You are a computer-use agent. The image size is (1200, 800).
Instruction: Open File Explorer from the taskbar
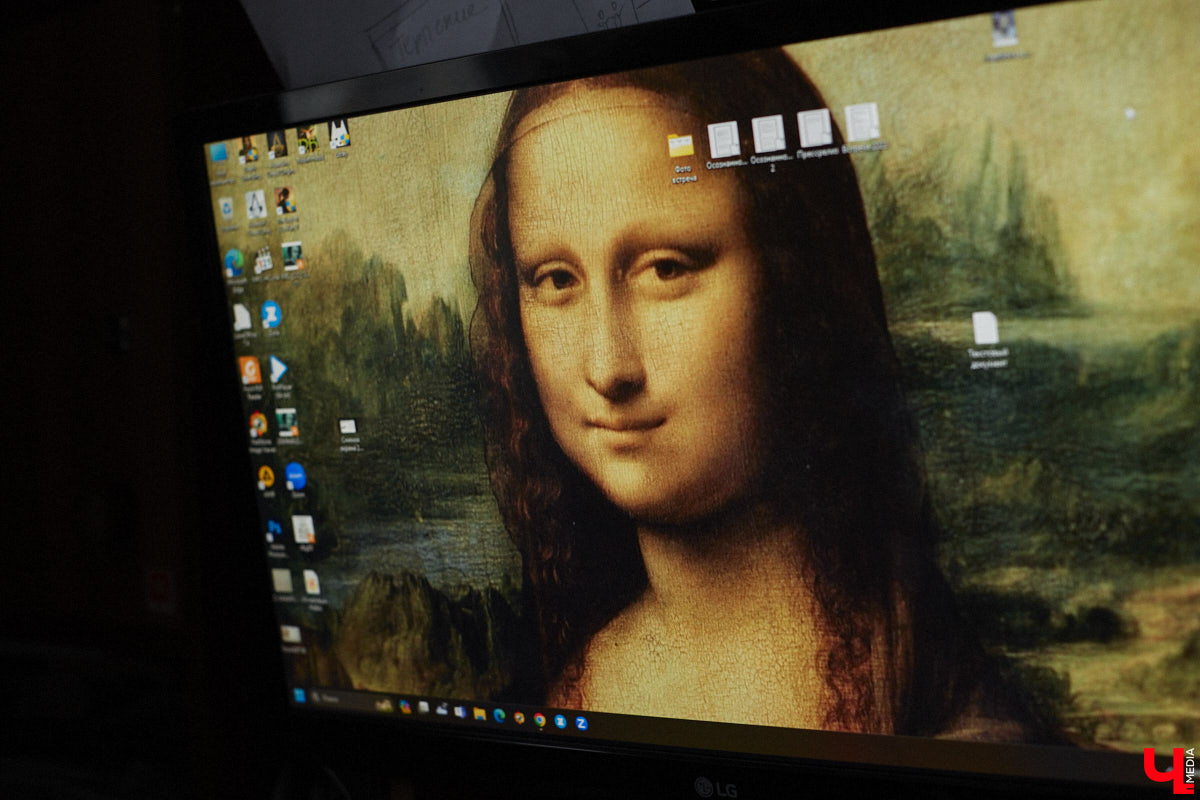pos(479,713)
